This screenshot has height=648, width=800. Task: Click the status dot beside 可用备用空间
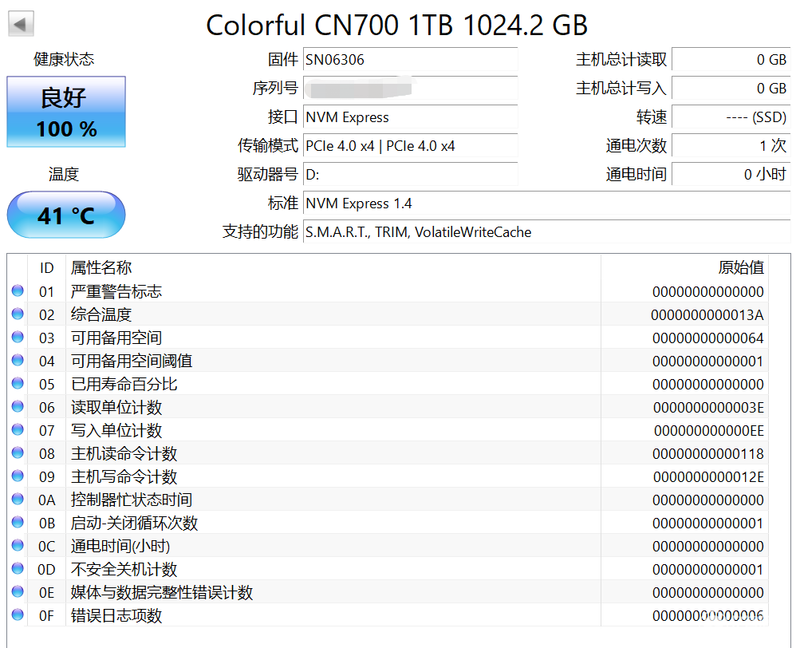(17, 337)
